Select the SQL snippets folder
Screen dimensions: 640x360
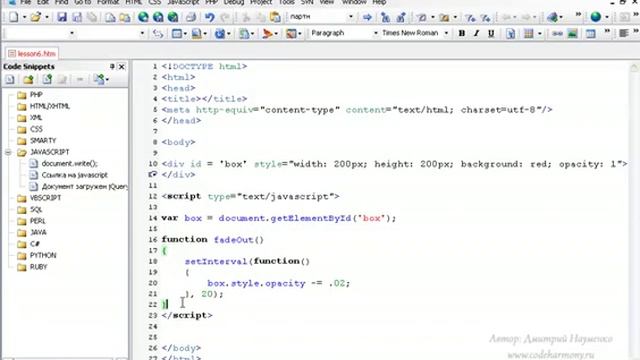point(36,209)
